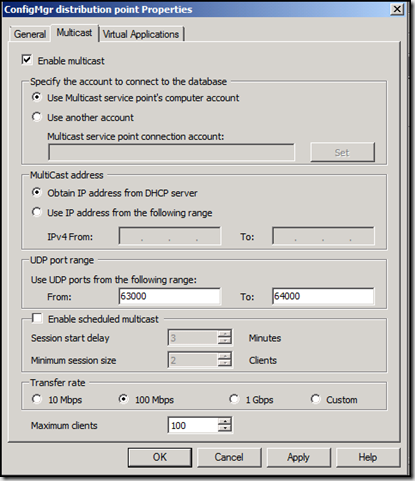Image resolution: width=415 pixels, height=481 pixels.
Task: Toggle the Enable multicast checkbox
Action: (x=27, y=60)
